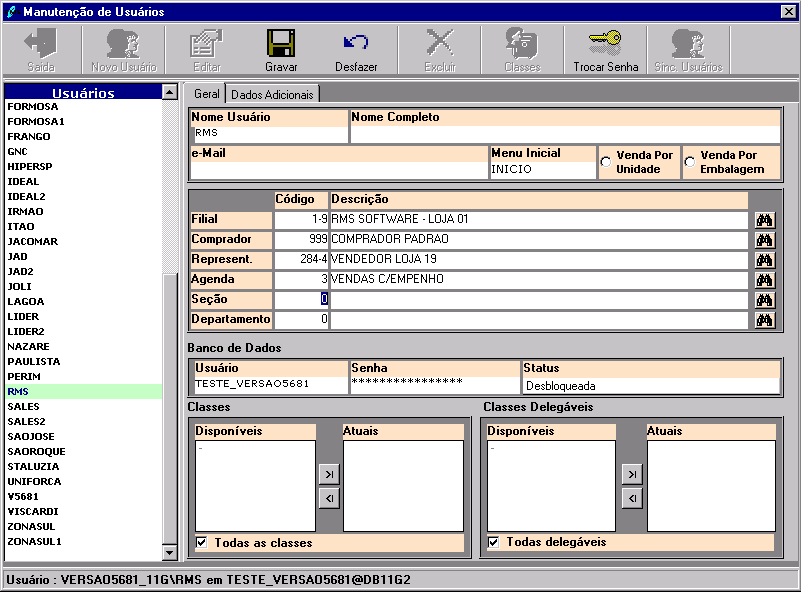Click binoculars lookup icon for Departamento row
This screenshot has height=592, width=801.
click(x=765, y=320)
